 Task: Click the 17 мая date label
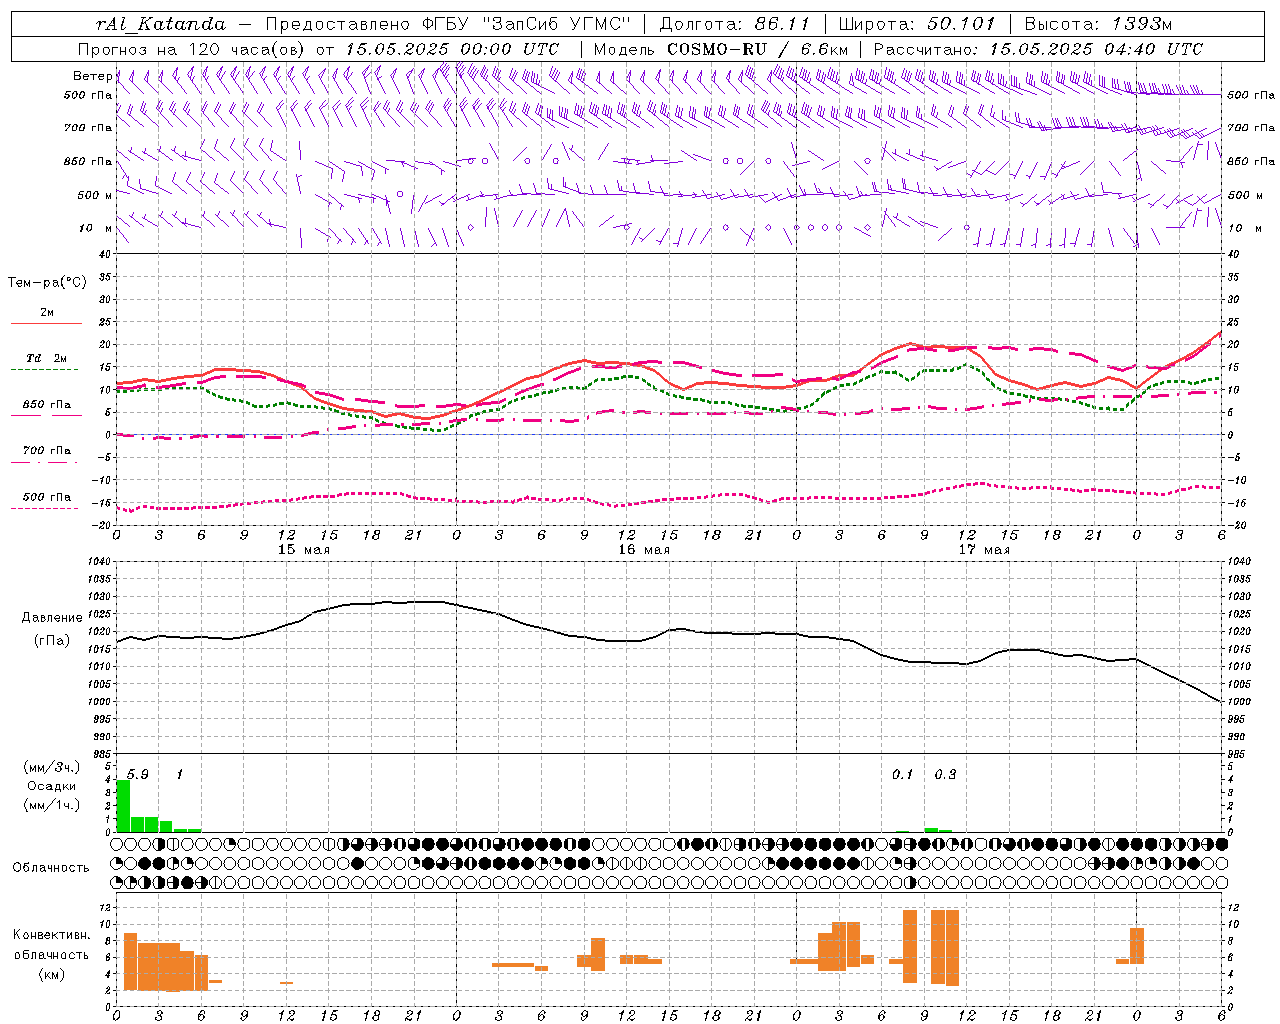(983, 550)
